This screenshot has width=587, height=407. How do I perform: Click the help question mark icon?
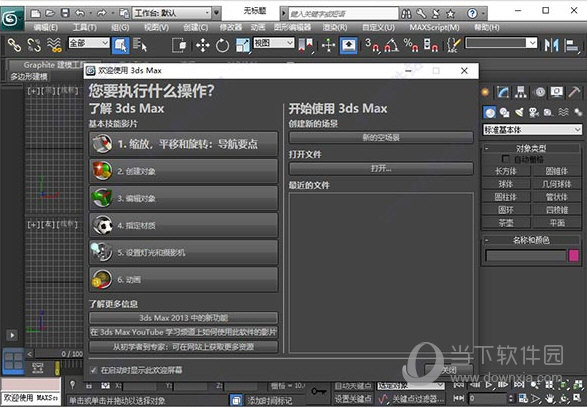[x=472, y=14]
